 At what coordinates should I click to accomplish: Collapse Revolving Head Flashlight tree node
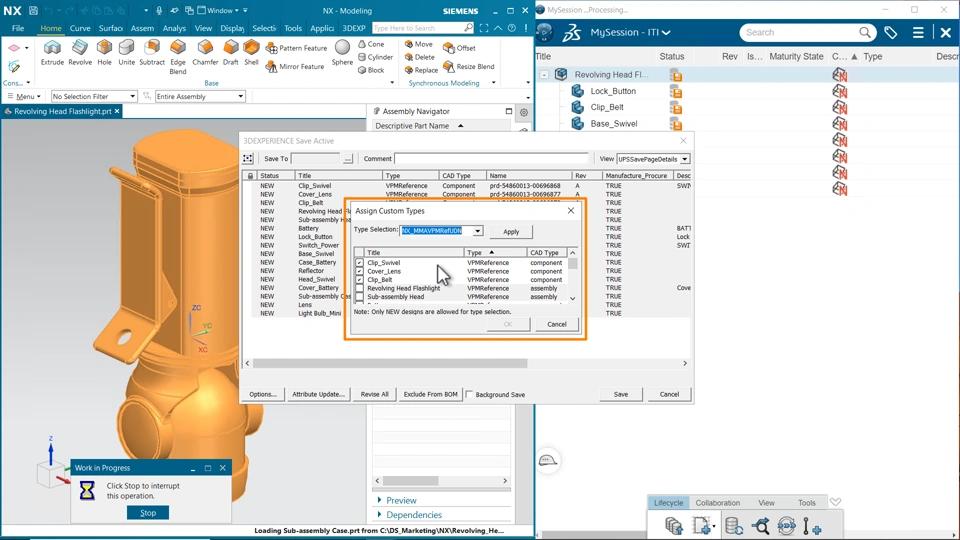coord(544,75)
